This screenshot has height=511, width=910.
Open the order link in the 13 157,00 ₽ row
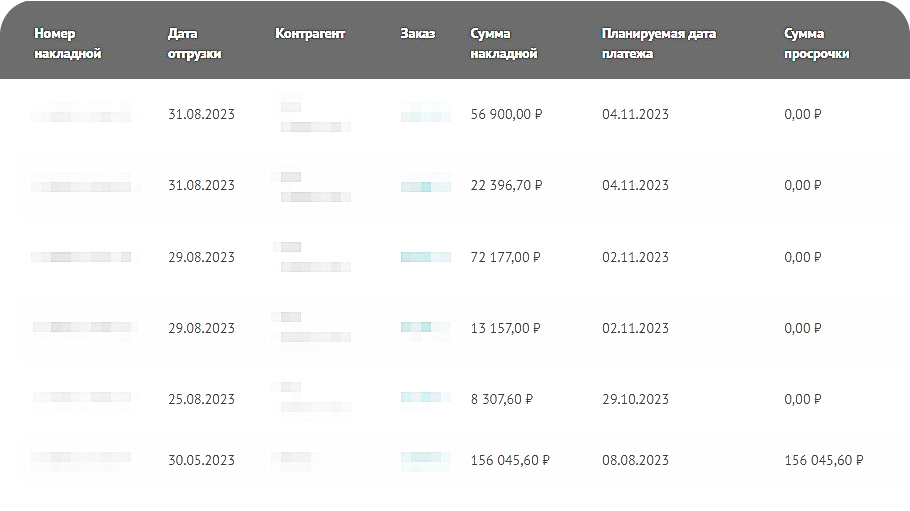tap(425, 328)
